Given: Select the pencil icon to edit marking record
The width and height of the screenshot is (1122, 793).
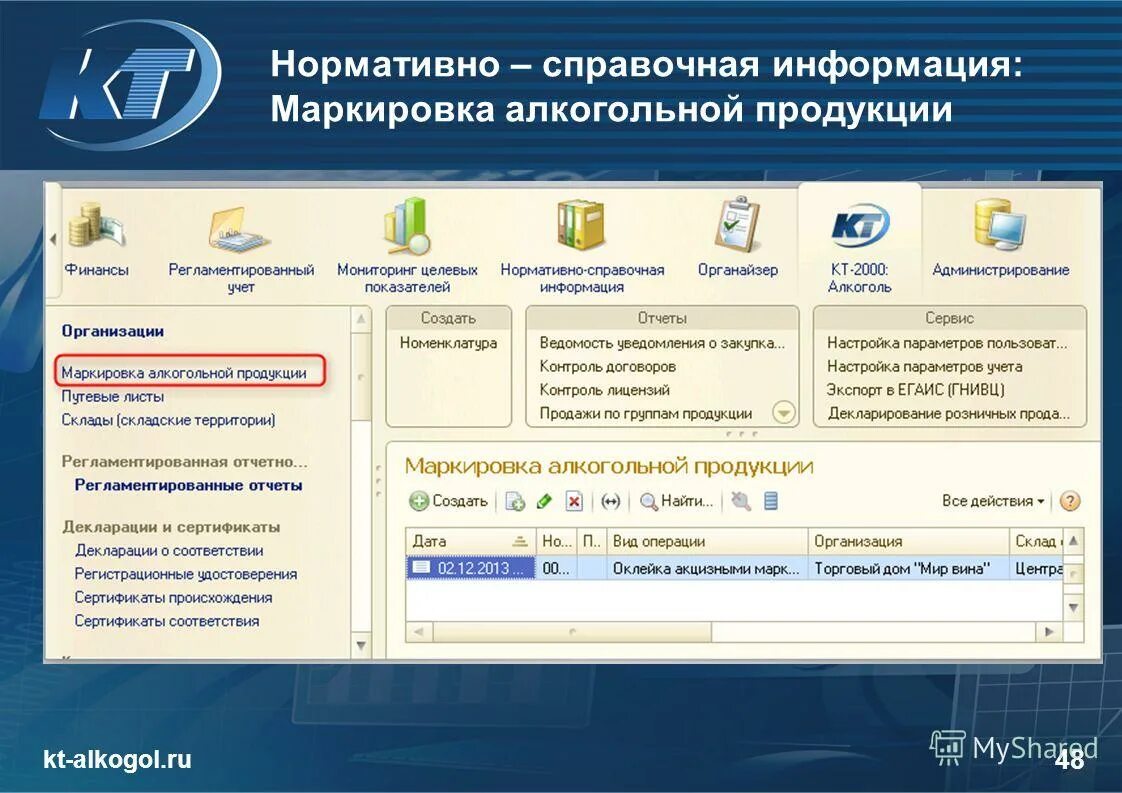Looking at the screenshot, I should click(544, 501).
